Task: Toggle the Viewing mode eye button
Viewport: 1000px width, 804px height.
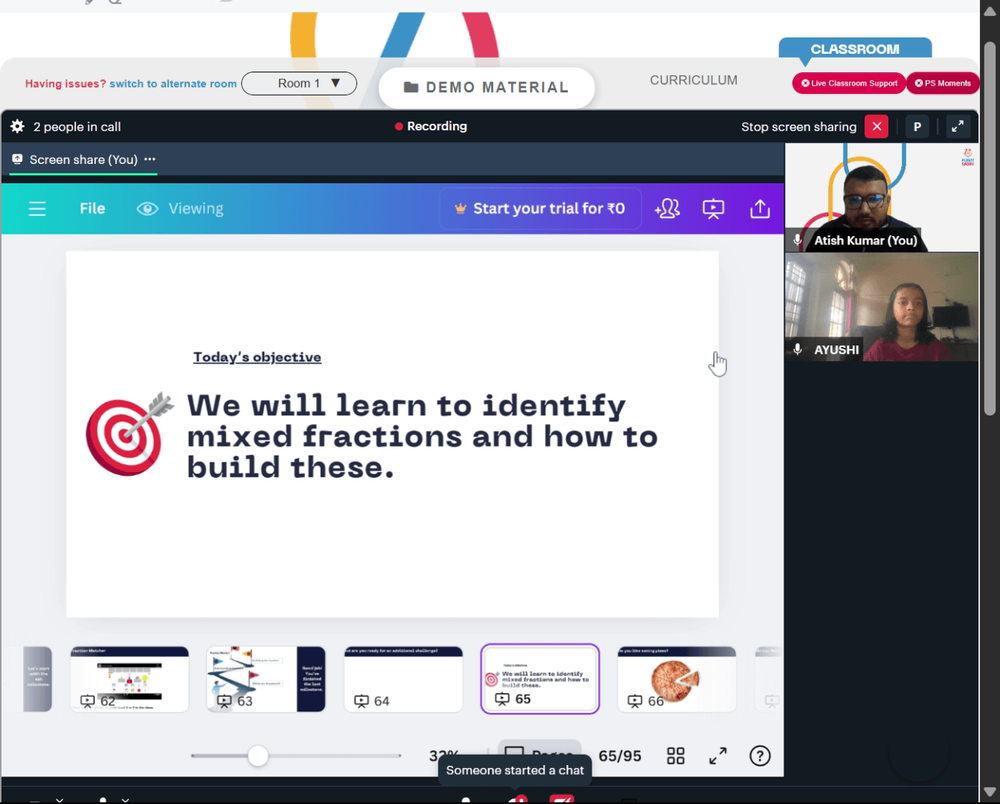Action: pos(180,208)
